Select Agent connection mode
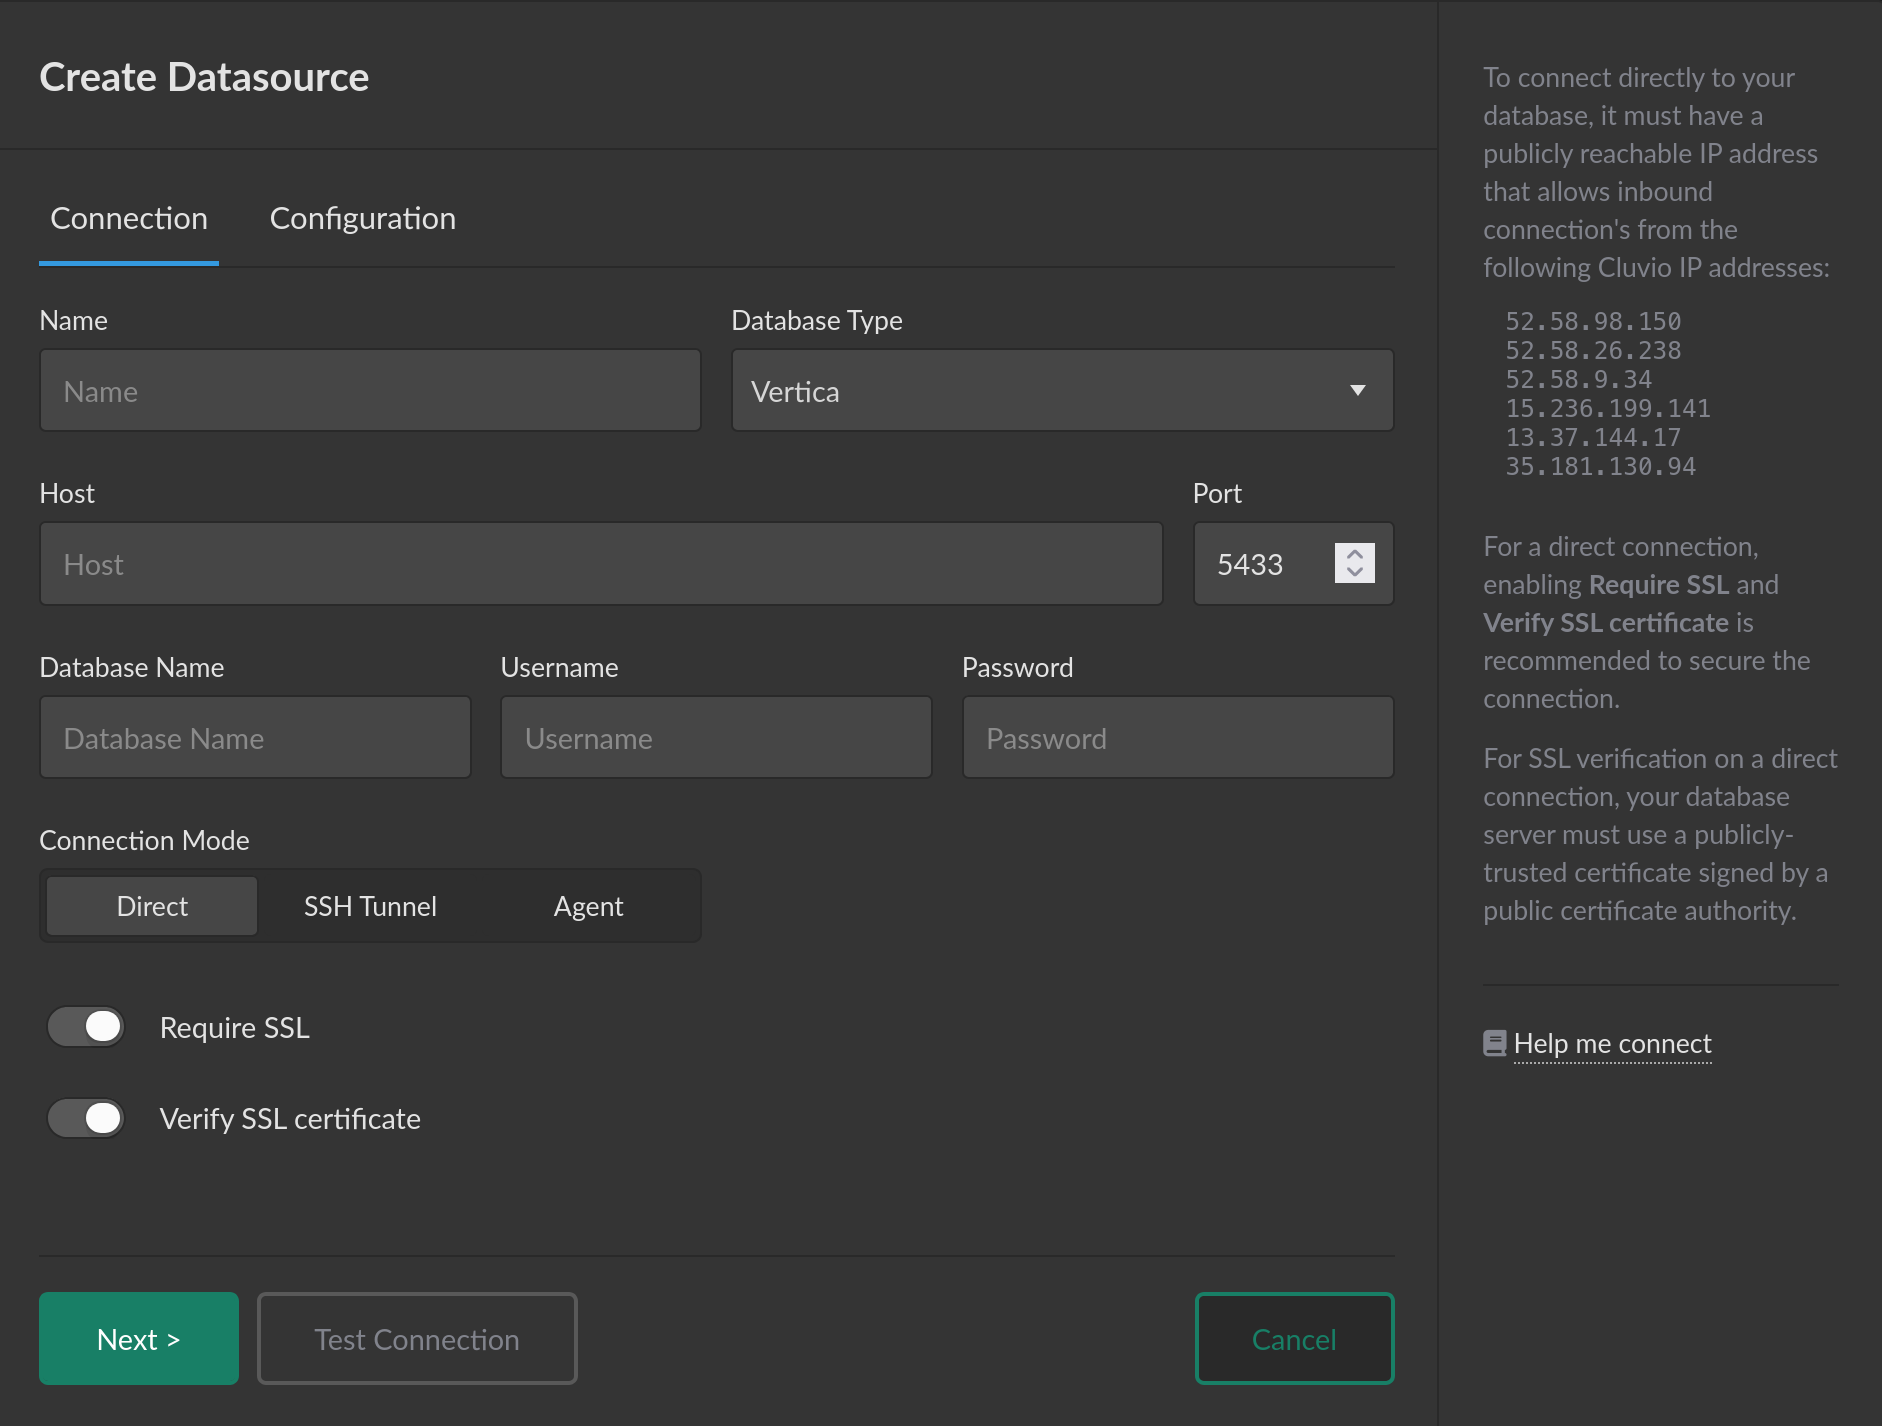The image size is (1882, 1426). (588, 906)
